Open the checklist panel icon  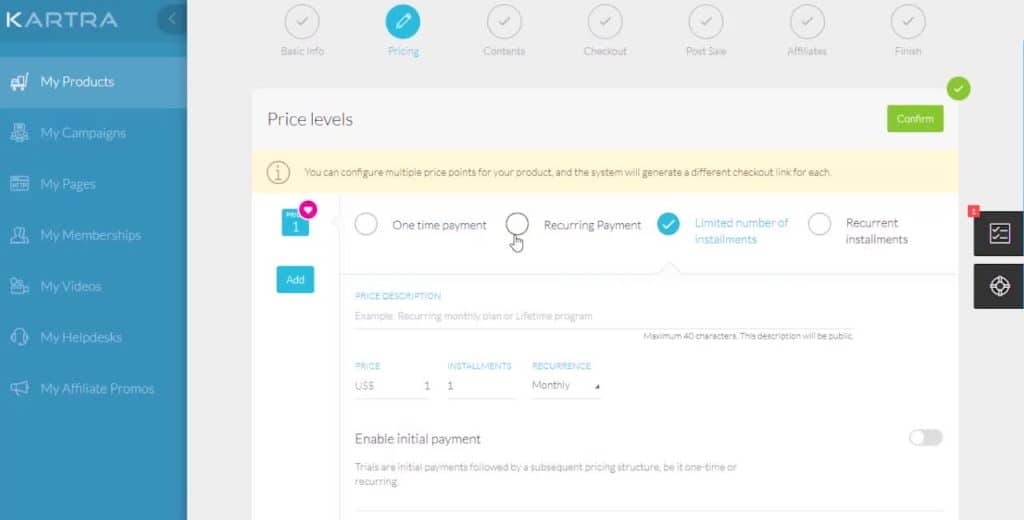pos(999,233)
